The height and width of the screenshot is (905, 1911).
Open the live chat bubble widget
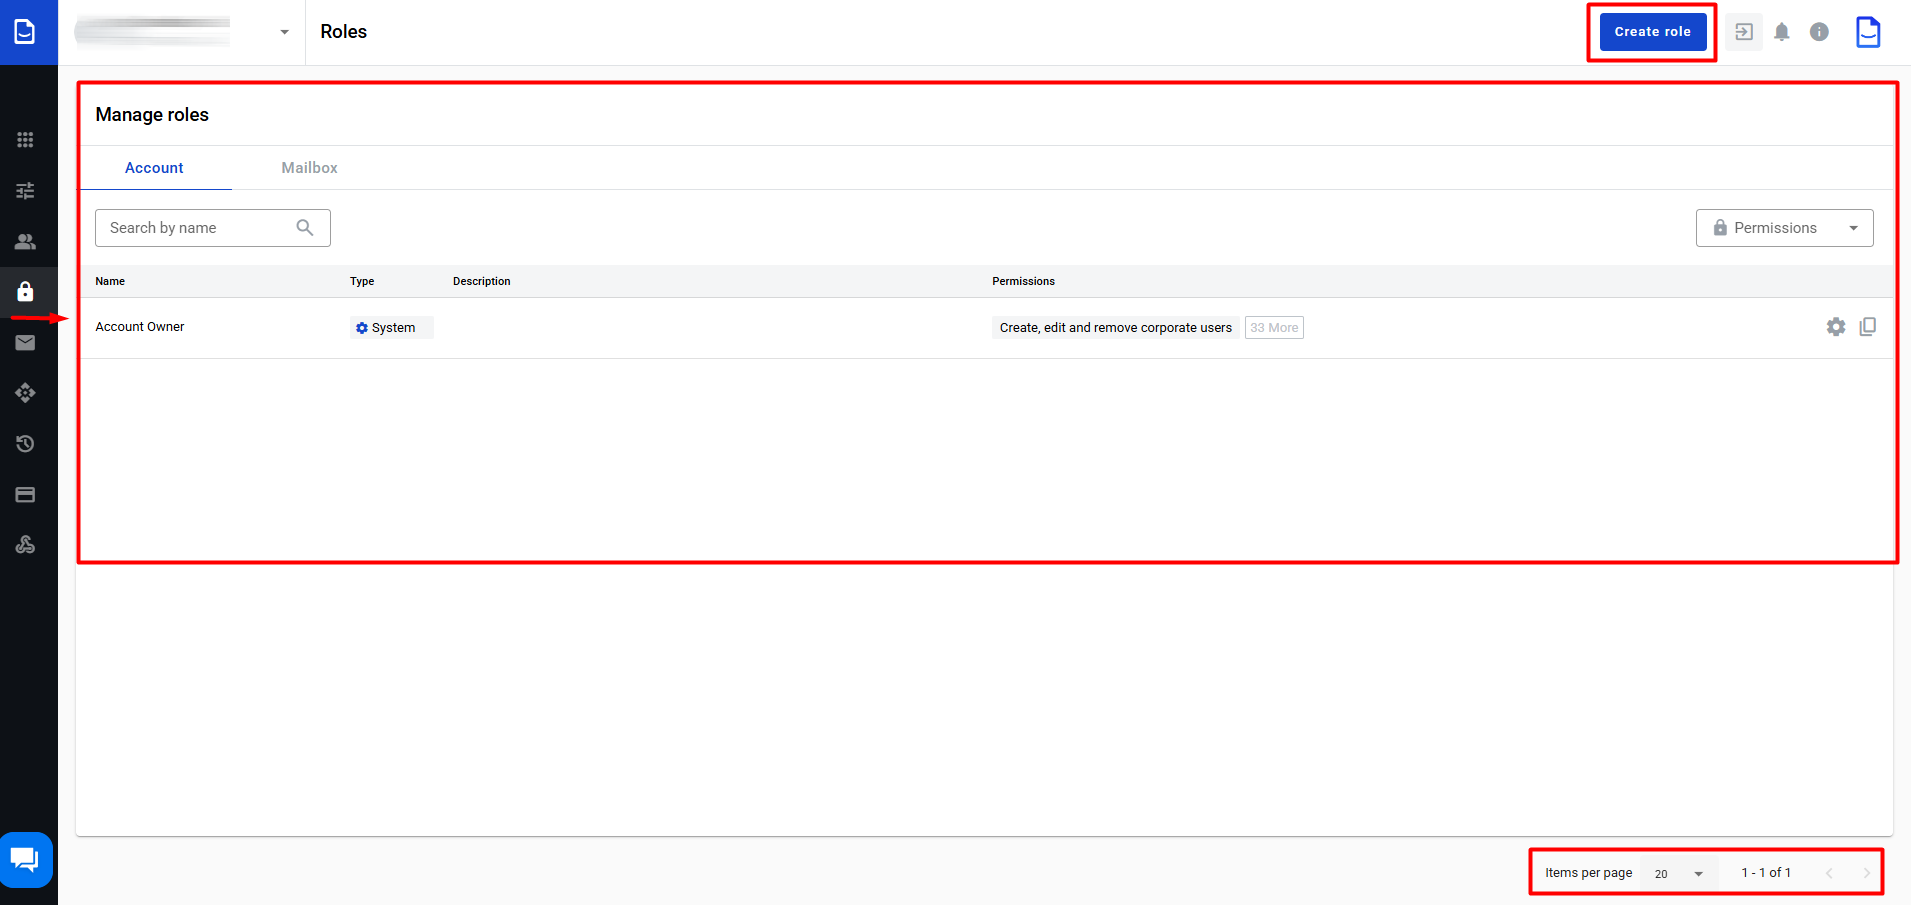(25, 859)
